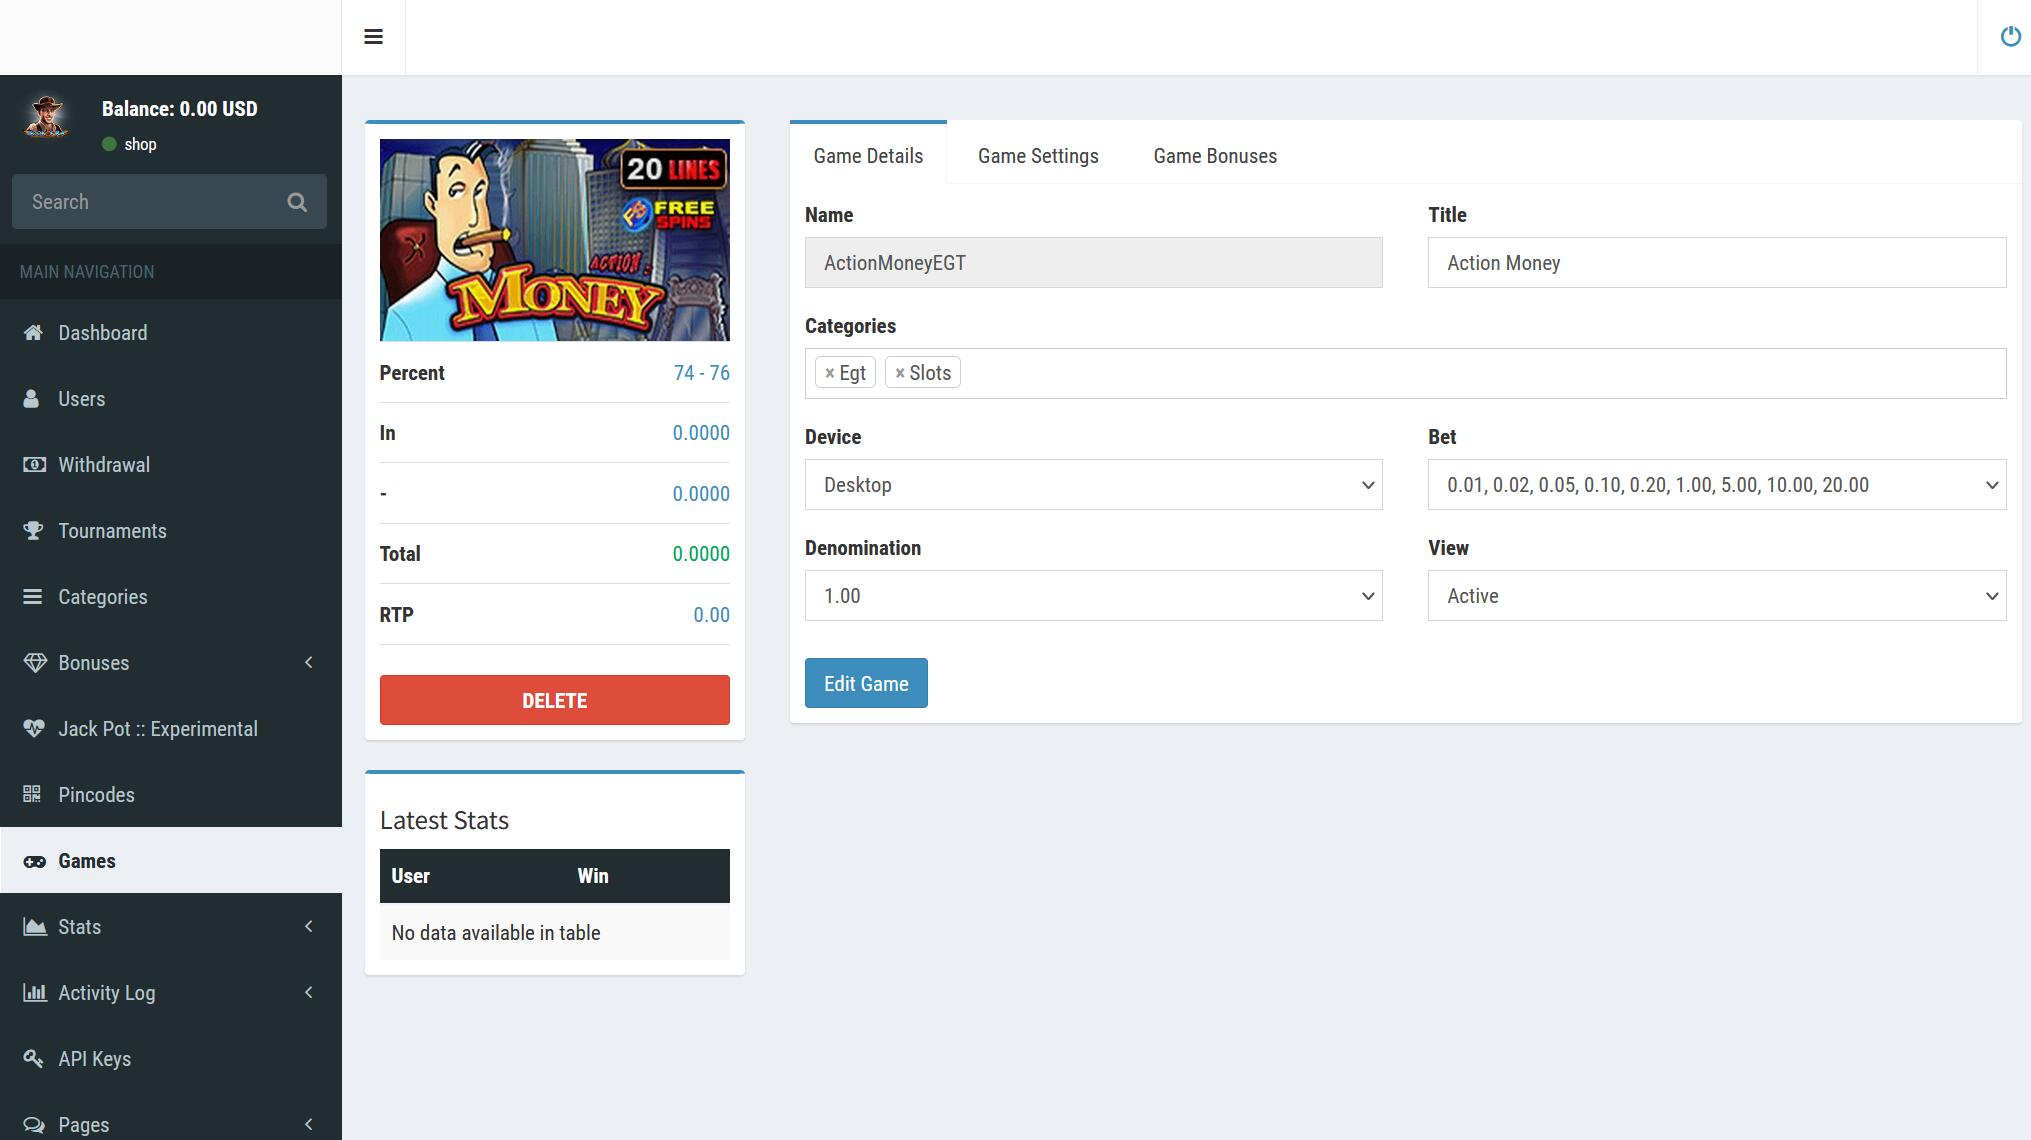2031x1140 pixels.
Task: Click the Action Money game thumbnail
Action: (554, 240)
